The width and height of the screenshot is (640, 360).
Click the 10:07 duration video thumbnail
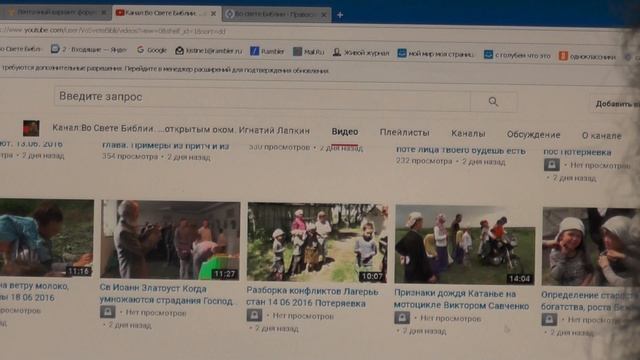[317, 242]
